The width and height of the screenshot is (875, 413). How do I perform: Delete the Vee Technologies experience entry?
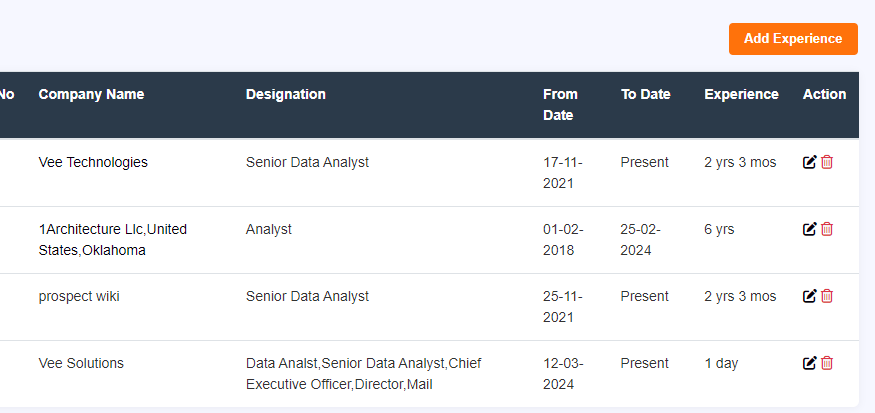pos(827,162)
